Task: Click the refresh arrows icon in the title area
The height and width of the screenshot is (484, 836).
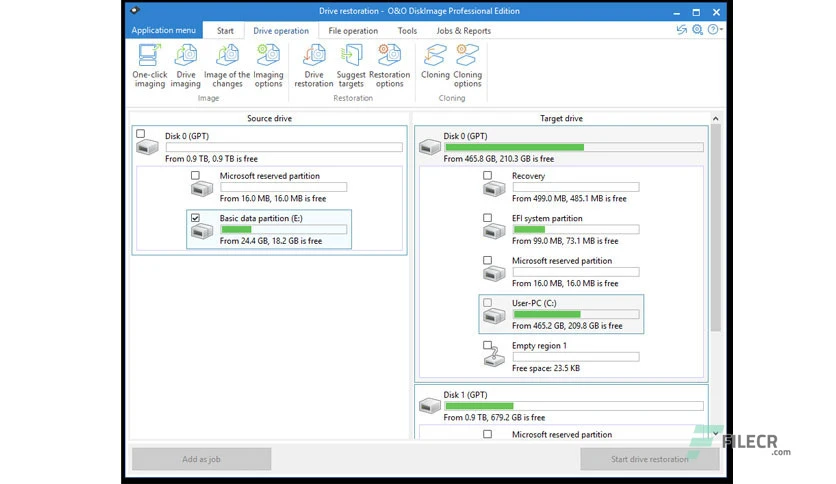Action: [681, 30]
